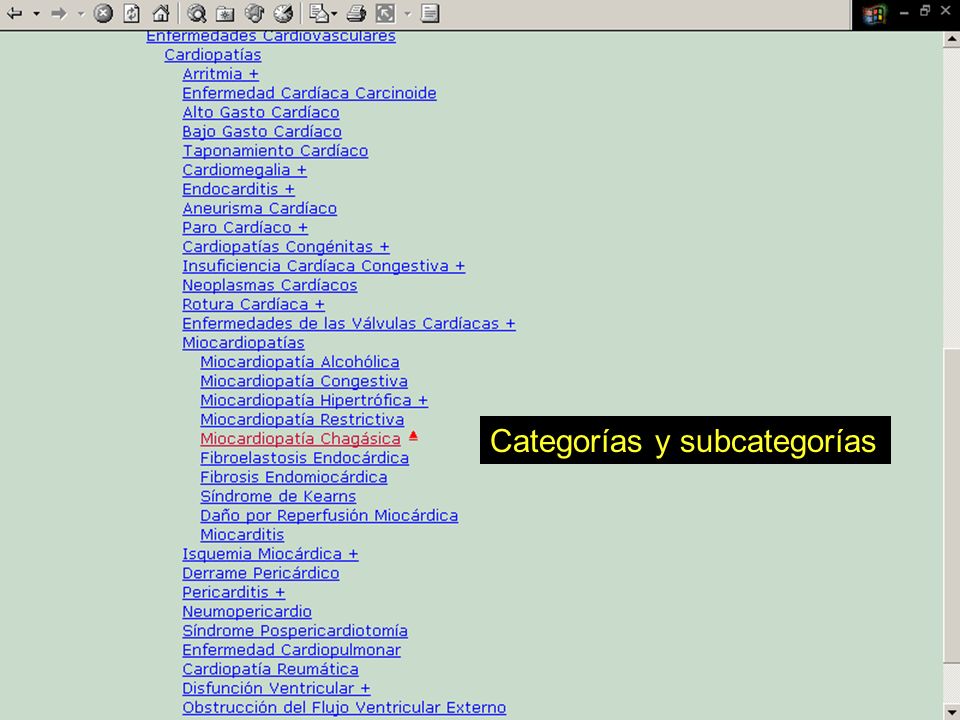Expand Enfermedades de las Válvulas Cardíacas +
This screenshot has height=720, width=960.
point(349,323)
